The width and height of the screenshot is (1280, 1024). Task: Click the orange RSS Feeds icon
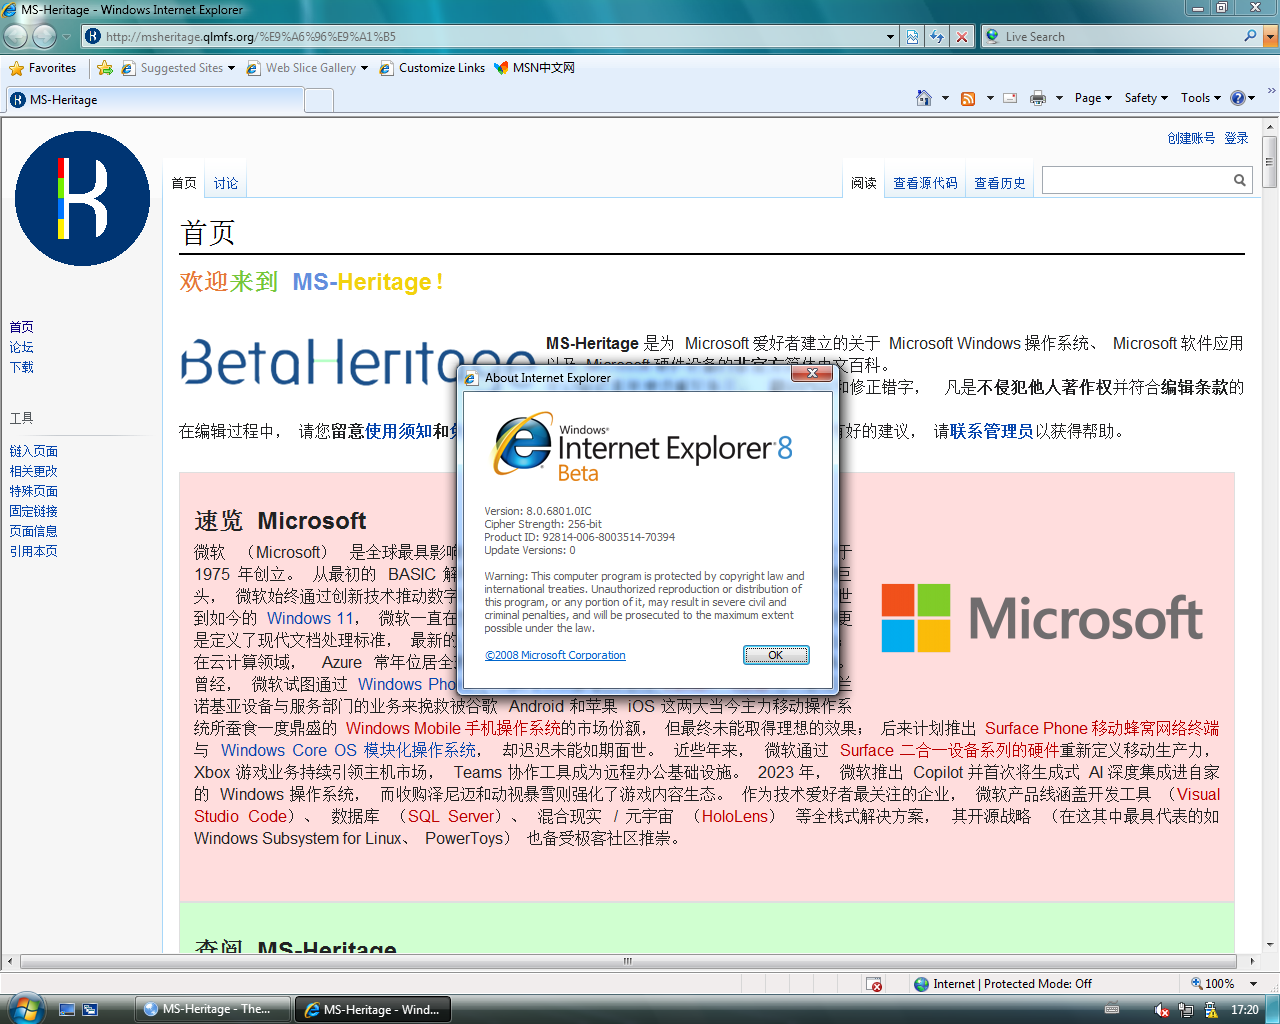click(x=967, y=98)
